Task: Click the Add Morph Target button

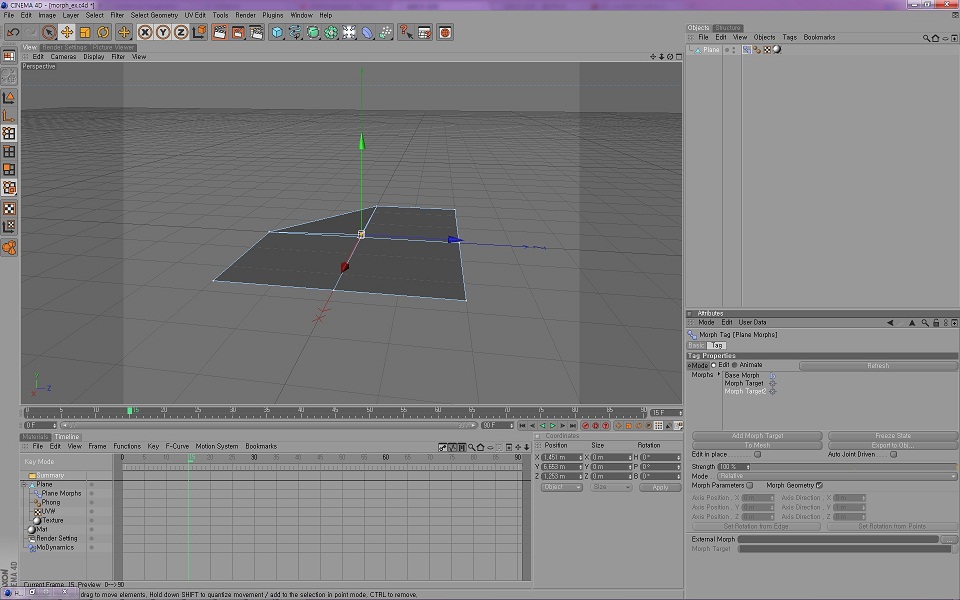Action: 757,436
